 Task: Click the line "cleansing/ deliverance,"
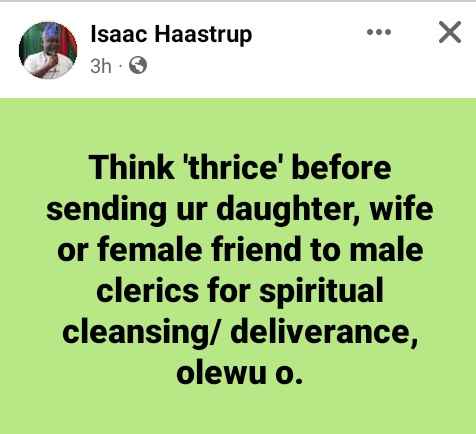(x=240, y=333)
